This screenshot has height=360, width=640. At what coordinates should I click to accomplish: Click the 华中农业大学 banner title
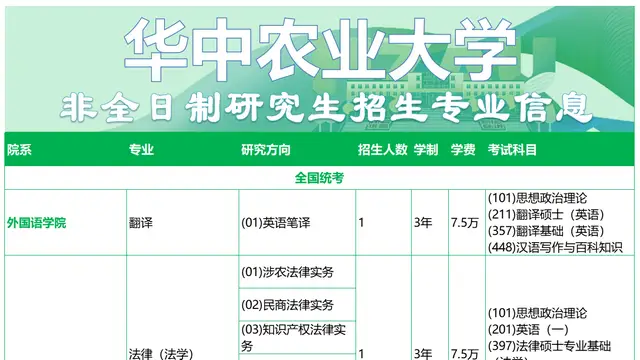coord(321,49)
